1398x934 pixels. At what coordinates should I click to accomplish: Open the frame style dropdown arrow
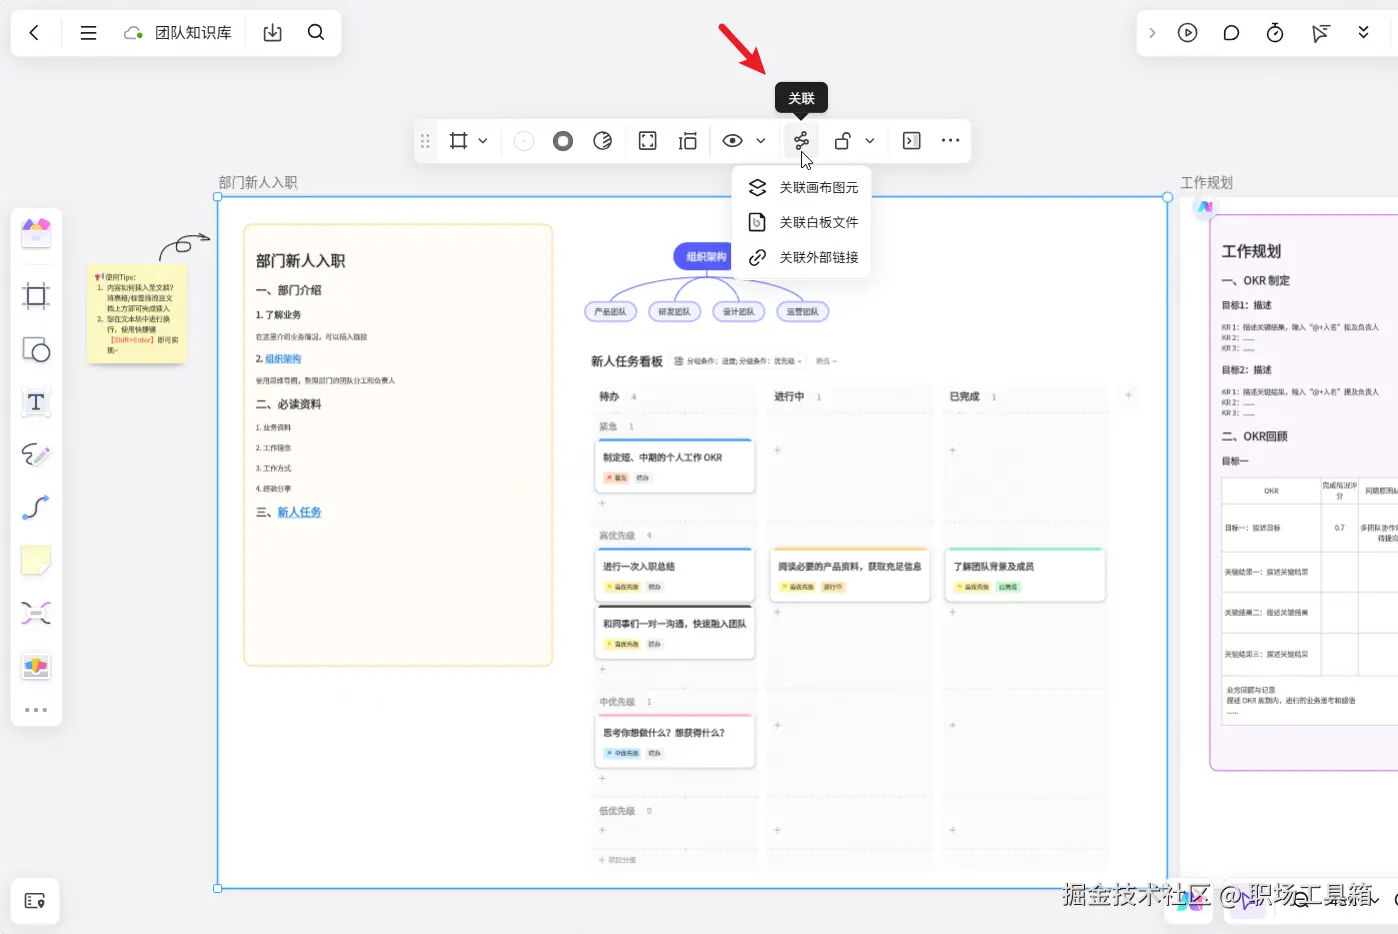coord(483,141)
